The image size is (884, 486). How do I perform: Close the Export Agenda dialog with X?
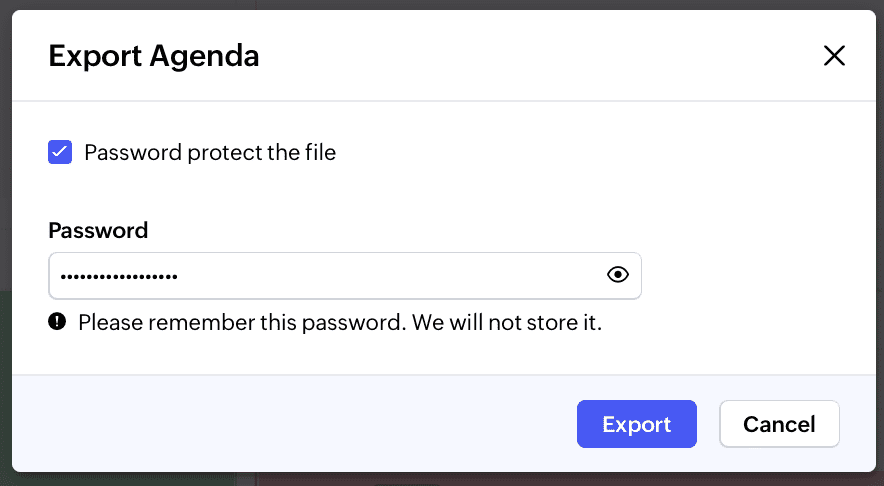pos(834,56)
